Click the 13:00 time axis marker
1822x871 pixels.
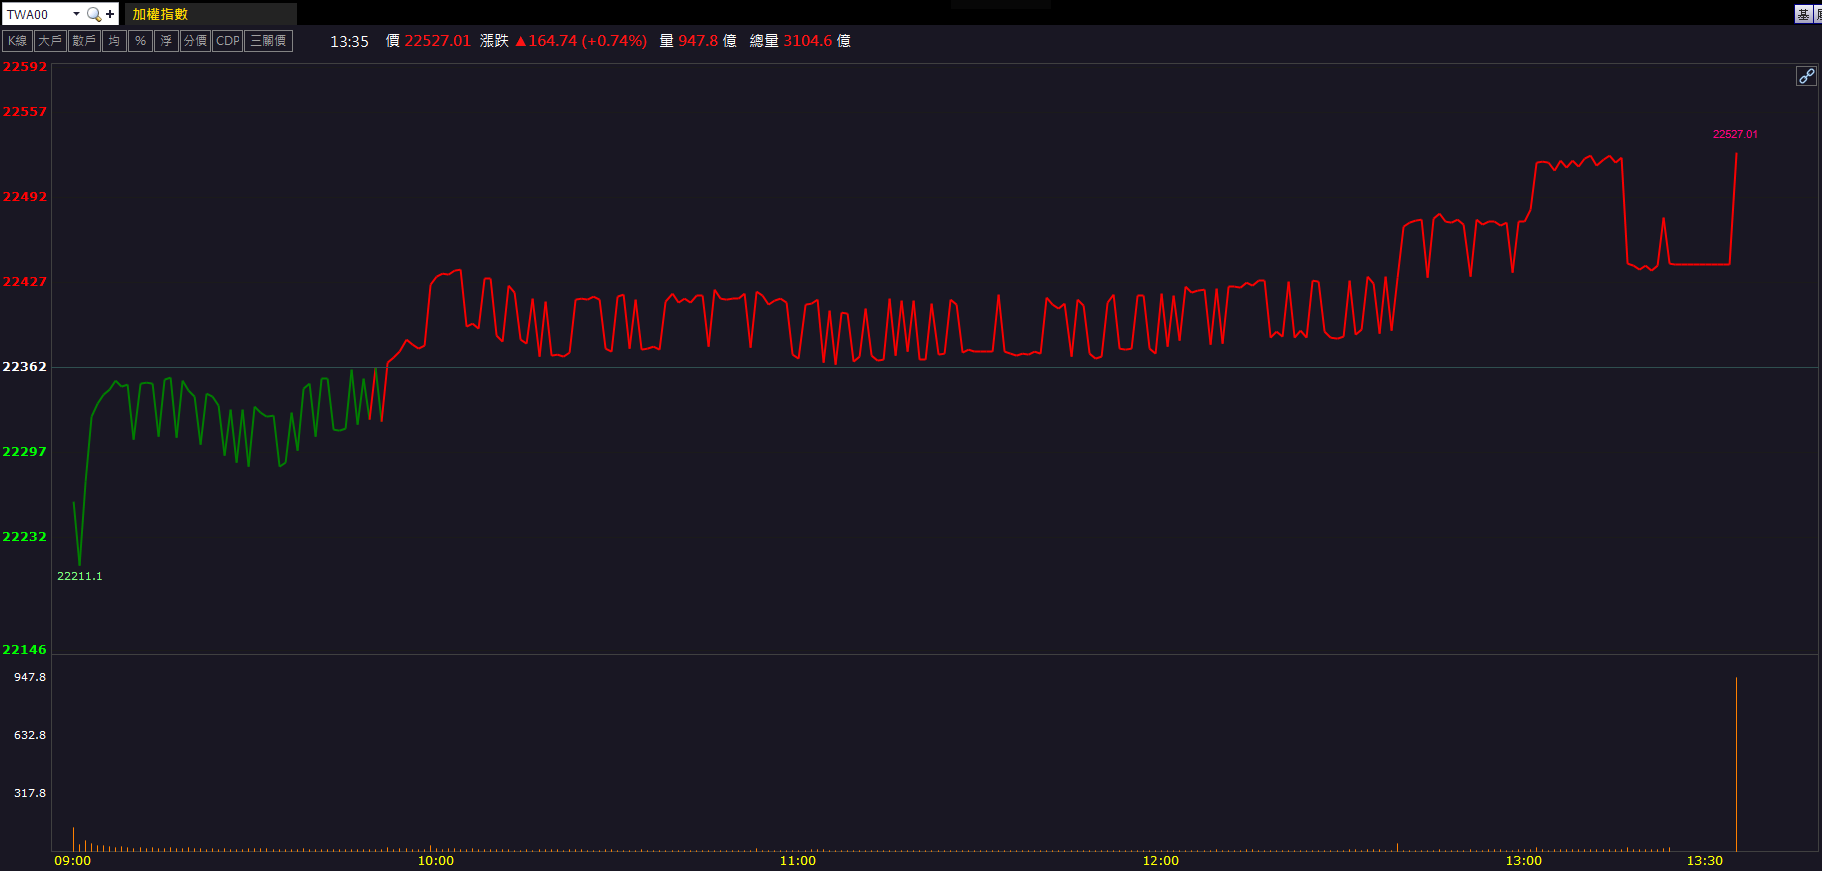(x=1524, y=861)
